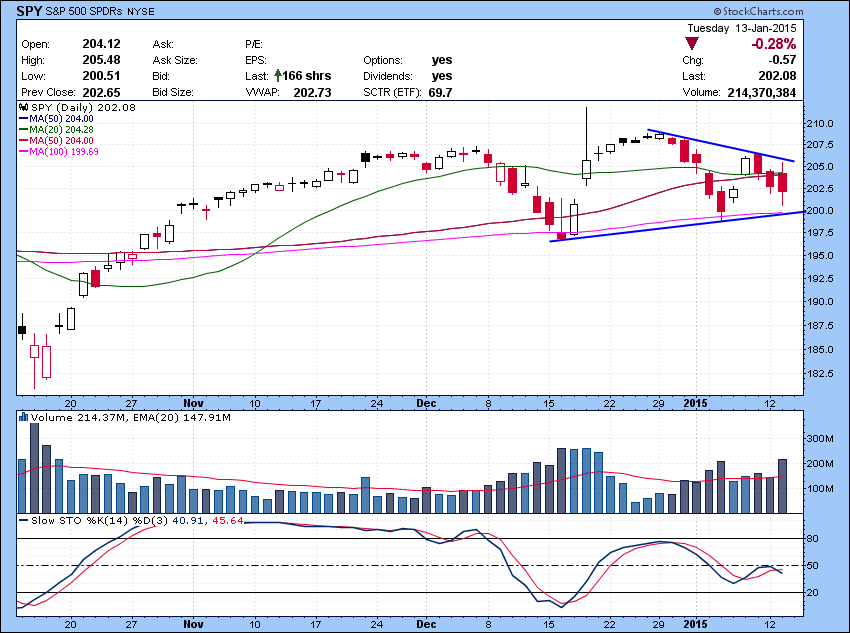The image size is (850, 633).
Task: Click the 195.0 price axis label
Action: (x=820, y=255)
